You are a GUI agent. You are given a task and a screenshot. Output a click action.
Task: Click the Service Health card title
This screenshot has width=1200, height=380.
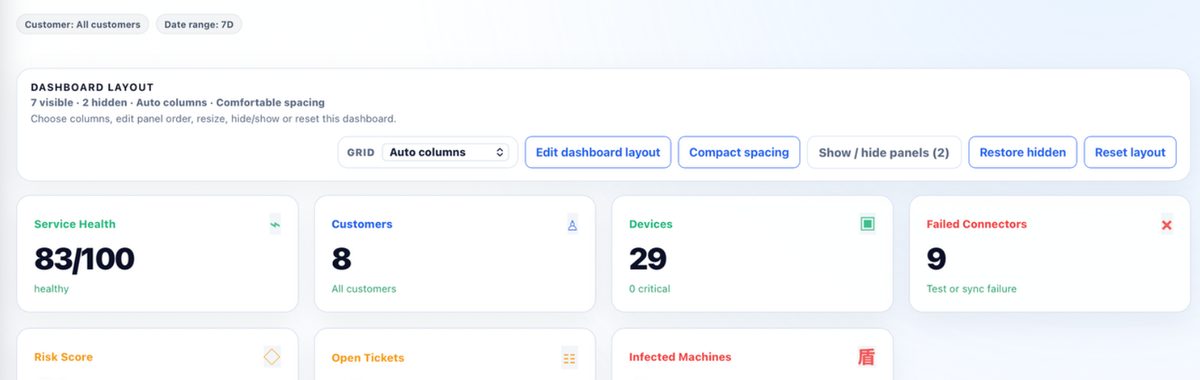75,225
